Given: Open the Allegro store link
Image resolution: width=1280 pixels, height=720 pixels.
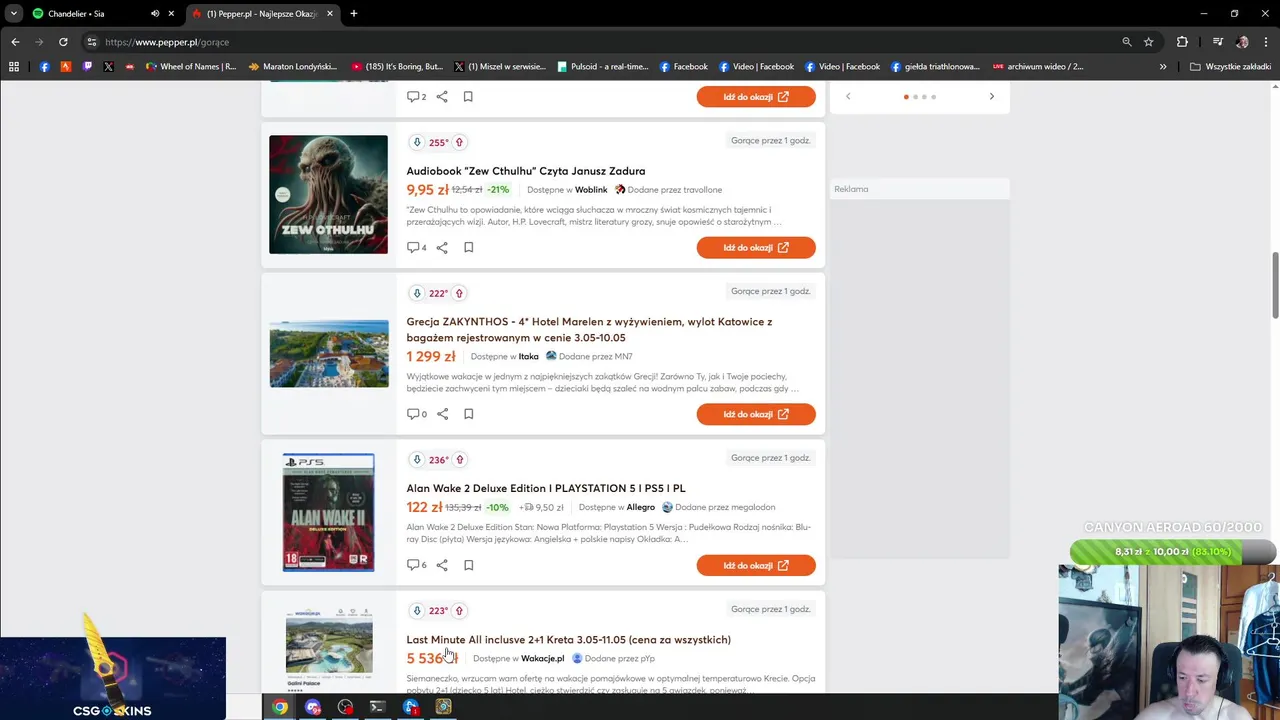Looking at the screenshot, I should pos(641,507).
